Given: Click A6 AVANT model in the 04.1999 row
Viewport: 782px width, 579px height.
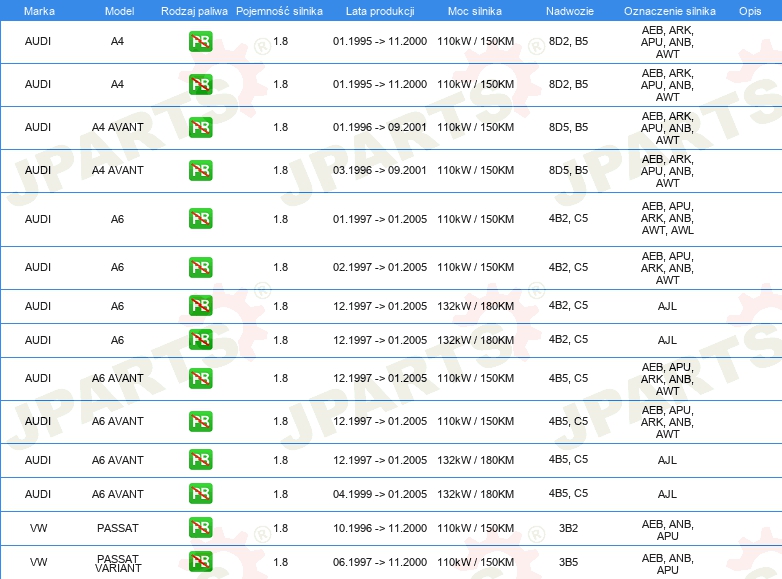Looking at the screenshot, I should tap(118, 494).
